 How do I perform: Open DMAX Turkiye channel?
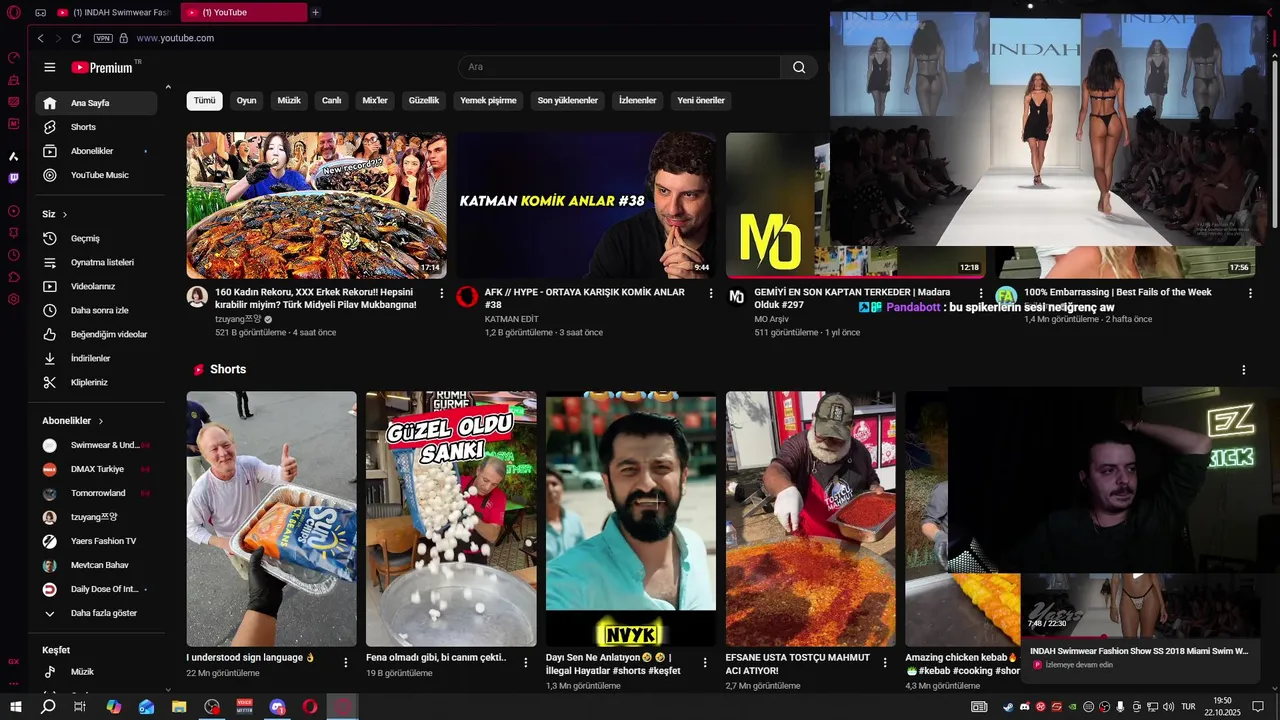pyautogui.click(x=96, y=469)
